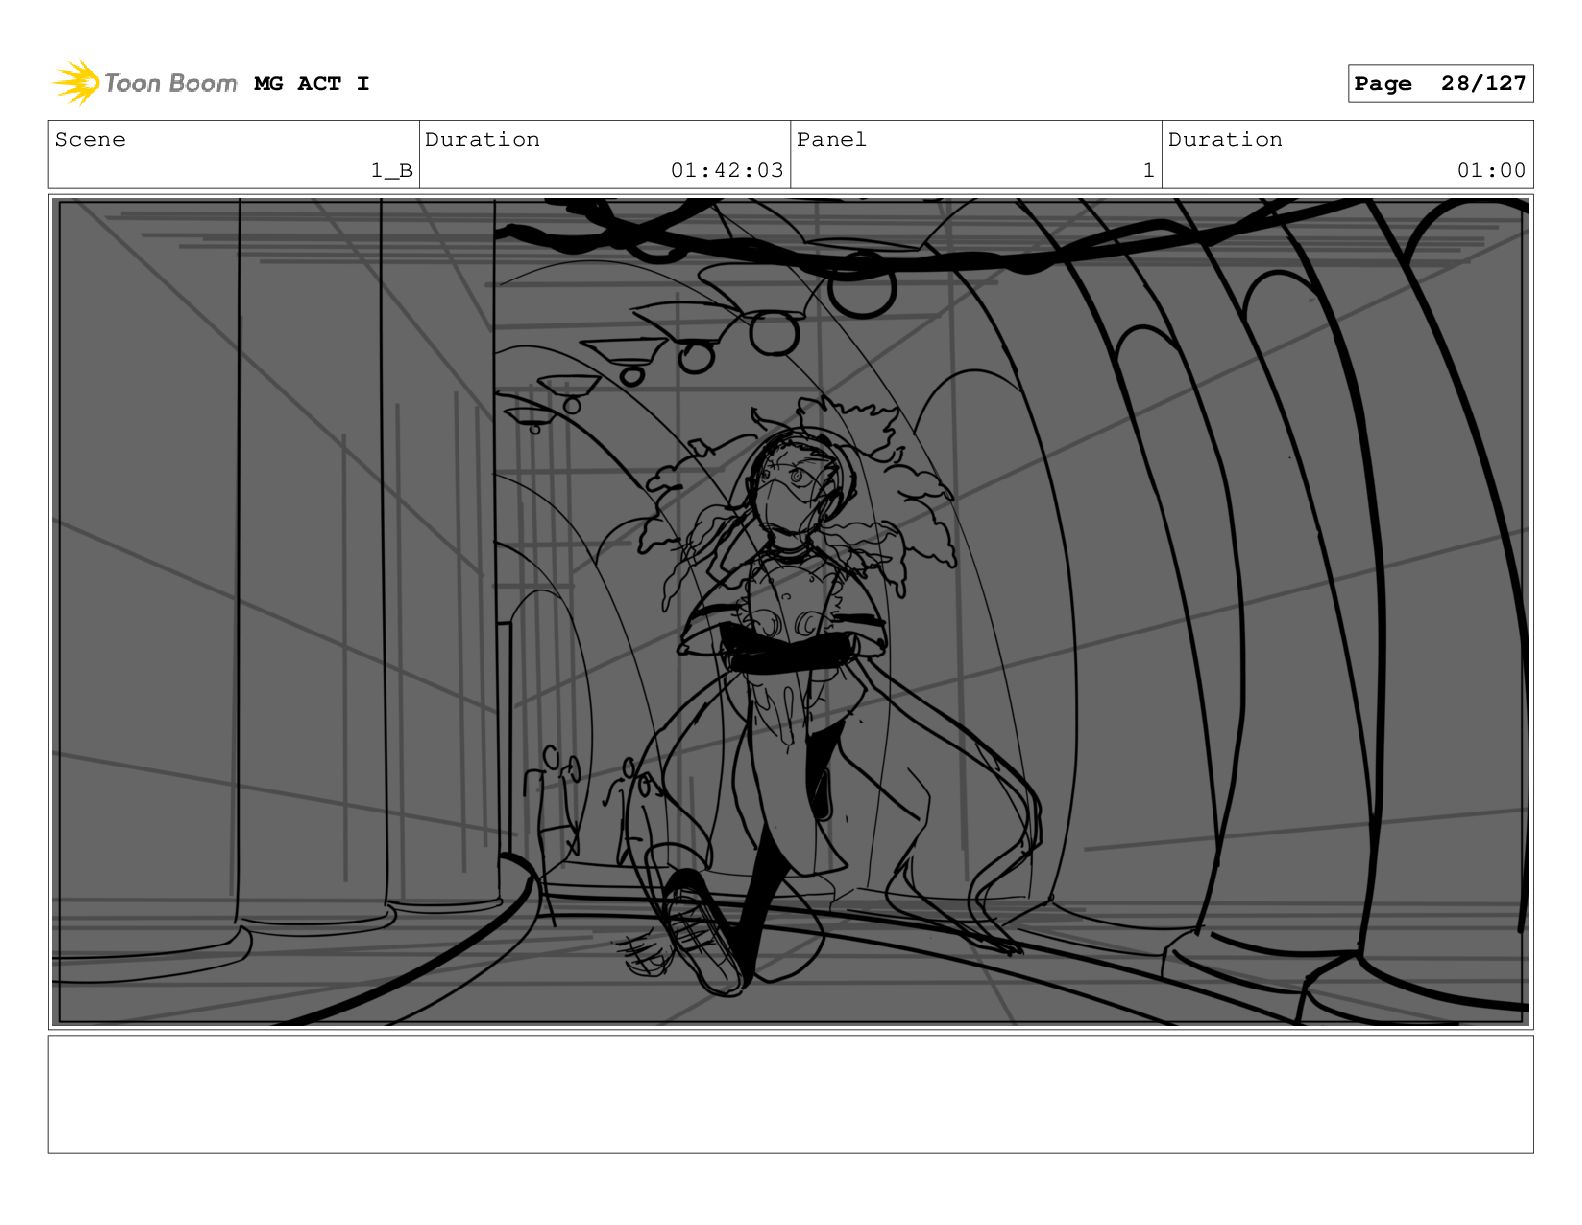Click the 'Duration' label beside Panel

click(x=1225, y=140)
